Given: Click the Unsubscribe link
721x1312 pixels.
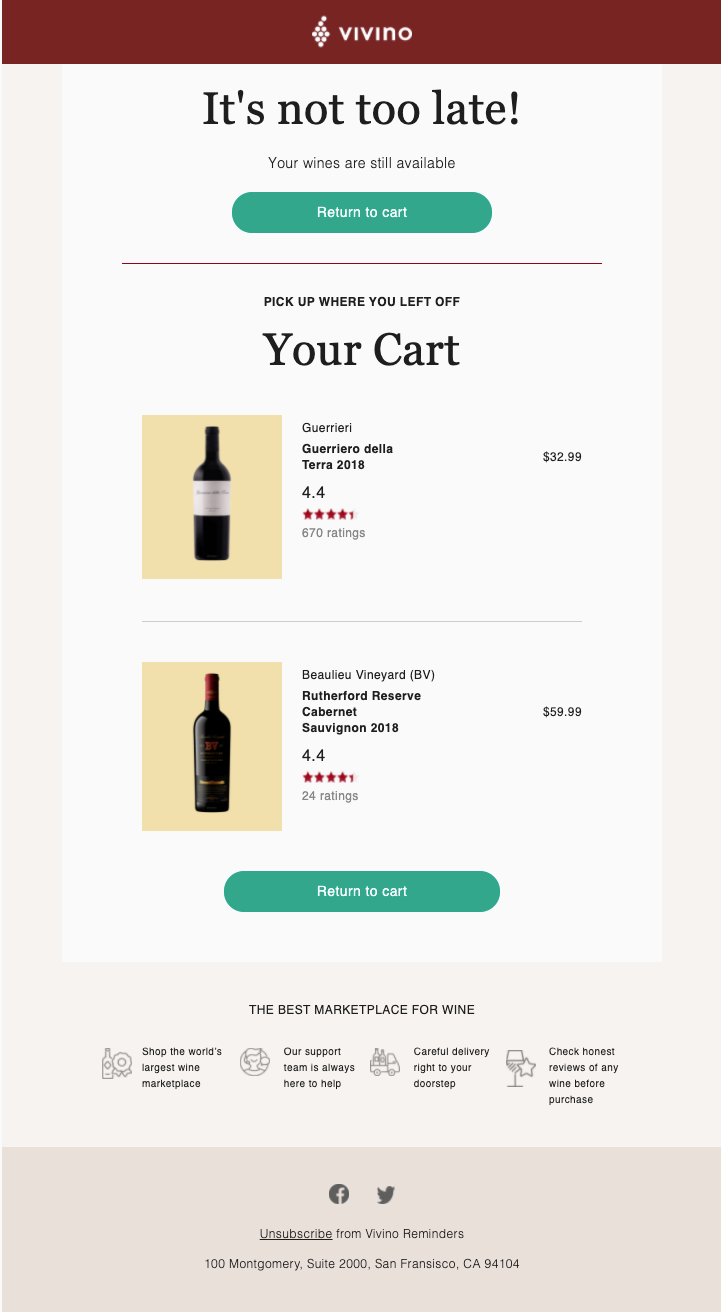Looking at the screenshot, I should [x=295, y=1234].
